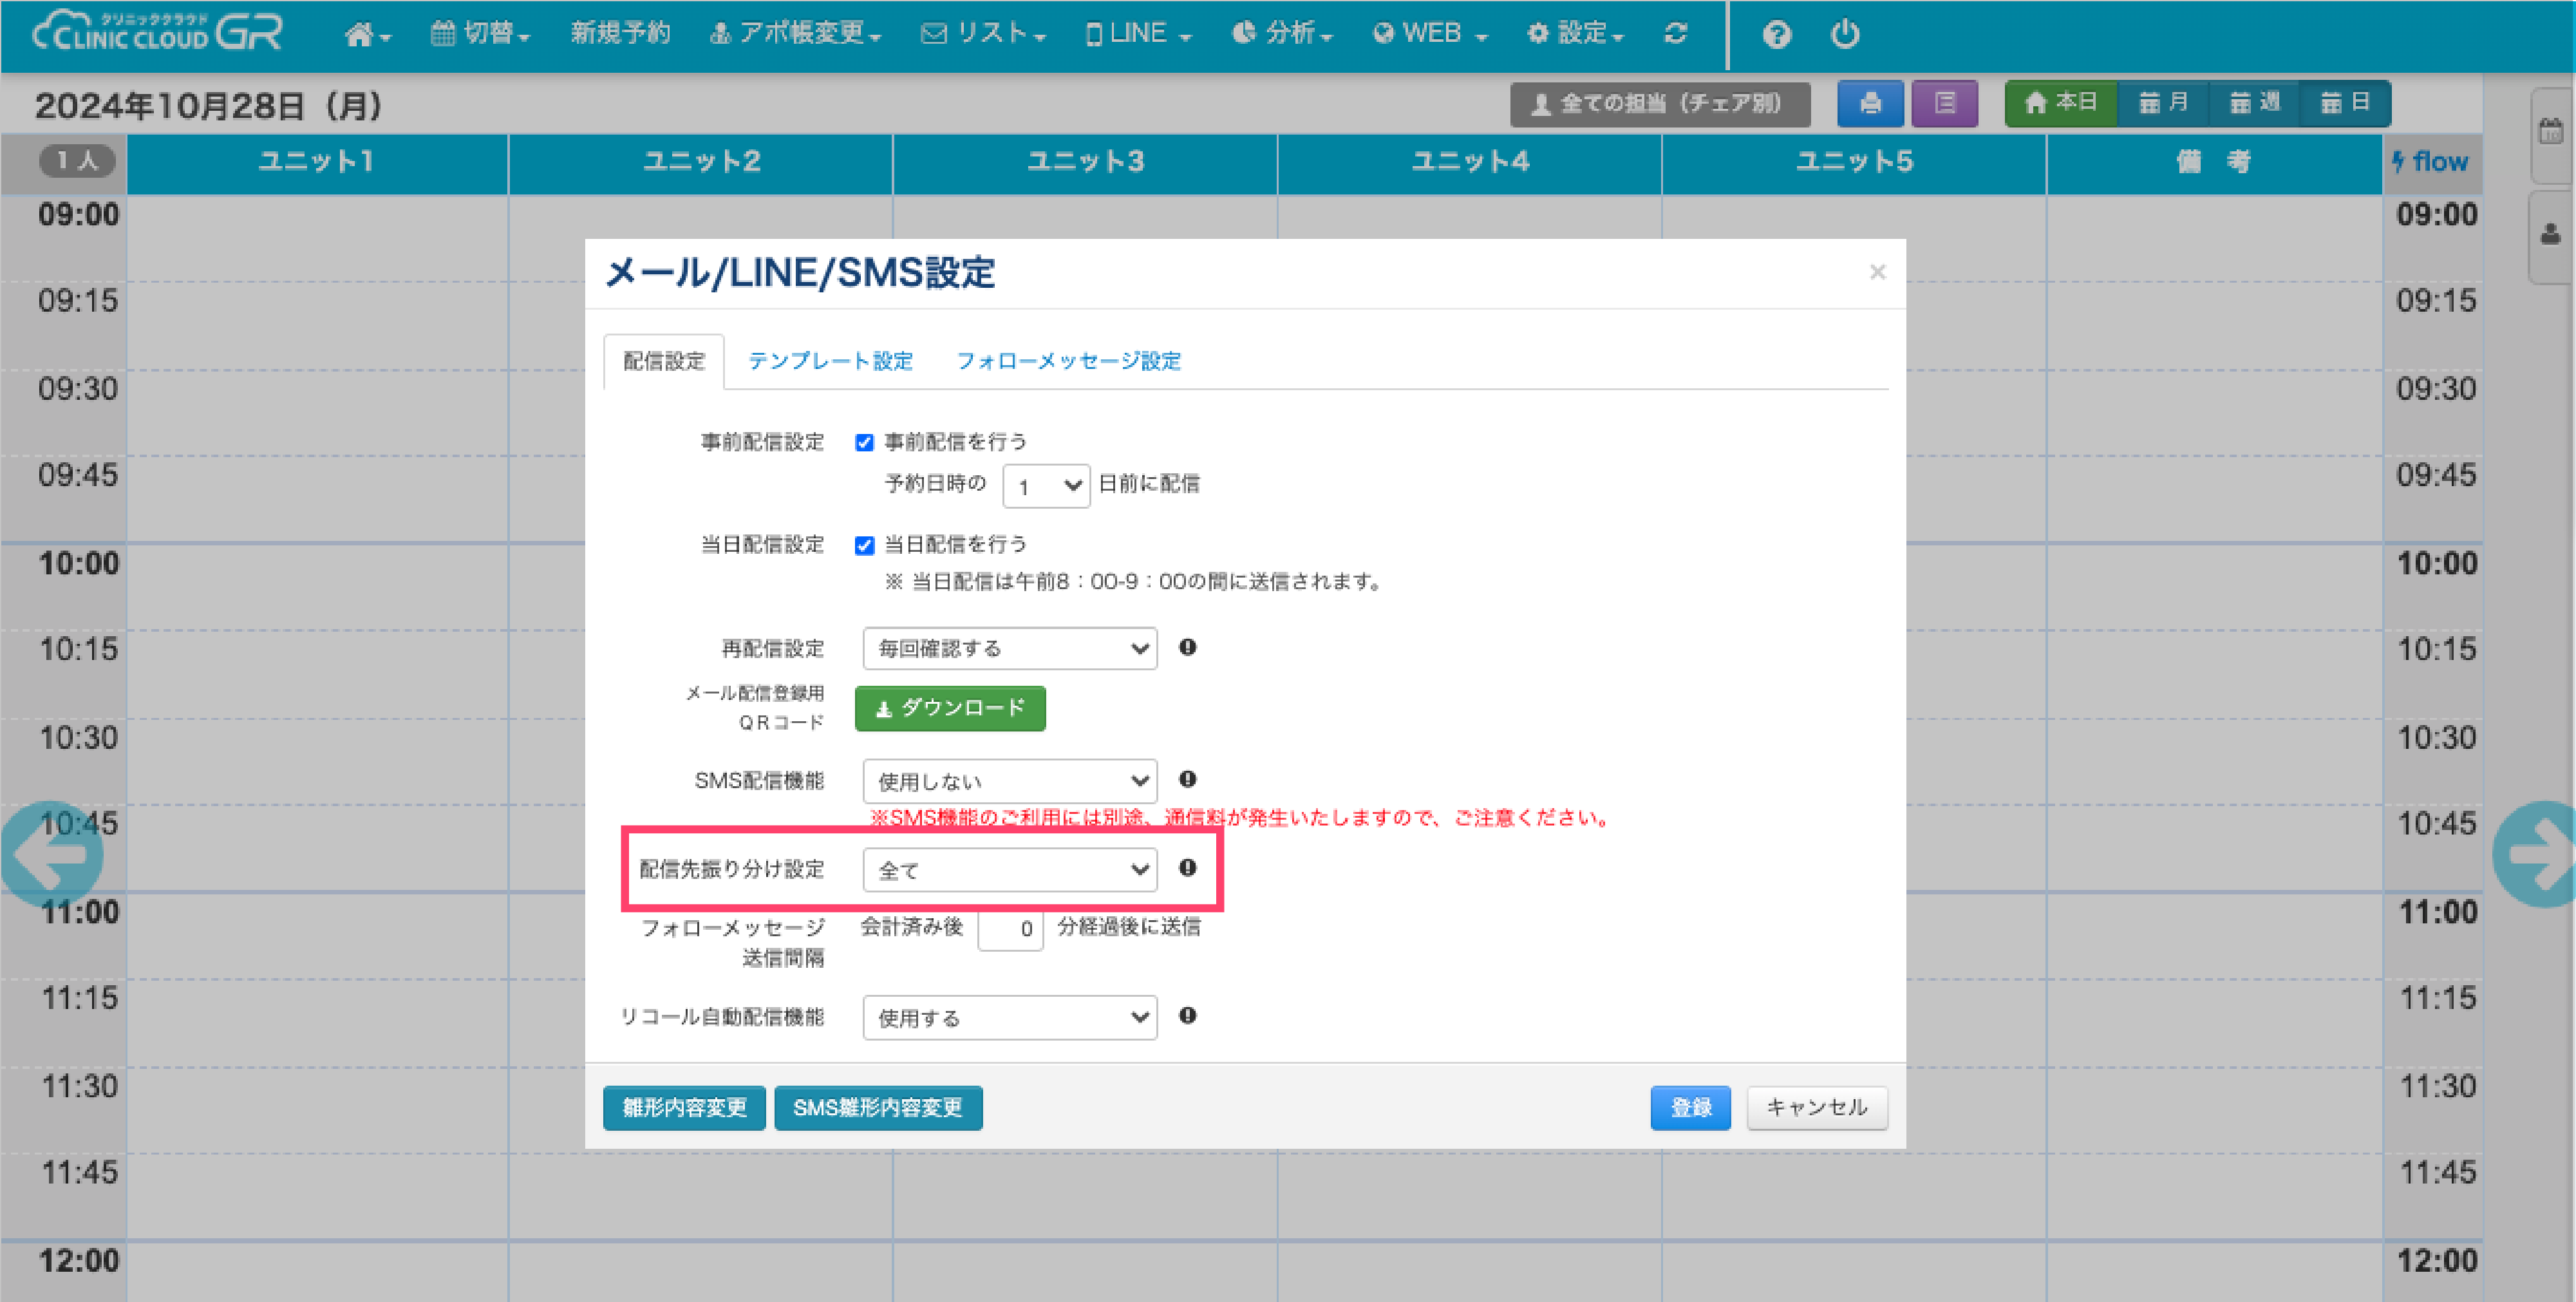Click the power logout icon

tap(1844, 34)
